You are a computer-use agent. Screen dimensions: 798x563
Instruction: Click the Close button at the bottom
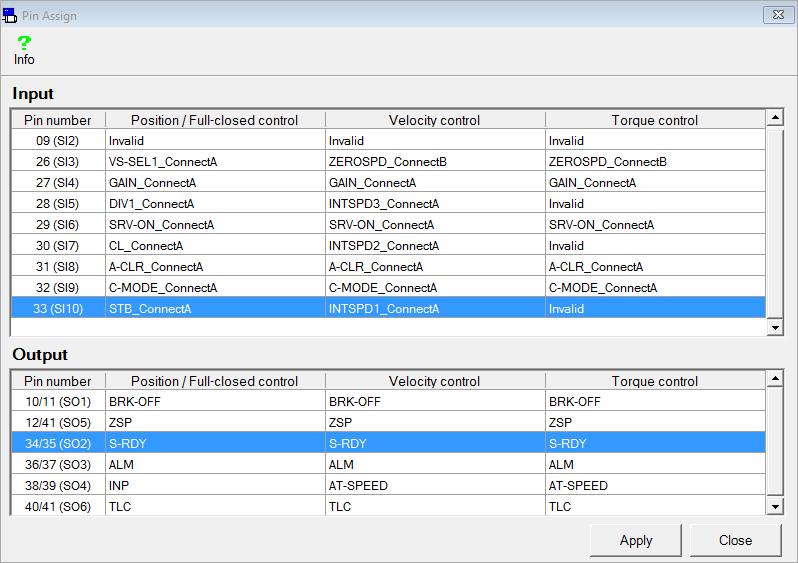pos(735,540)
